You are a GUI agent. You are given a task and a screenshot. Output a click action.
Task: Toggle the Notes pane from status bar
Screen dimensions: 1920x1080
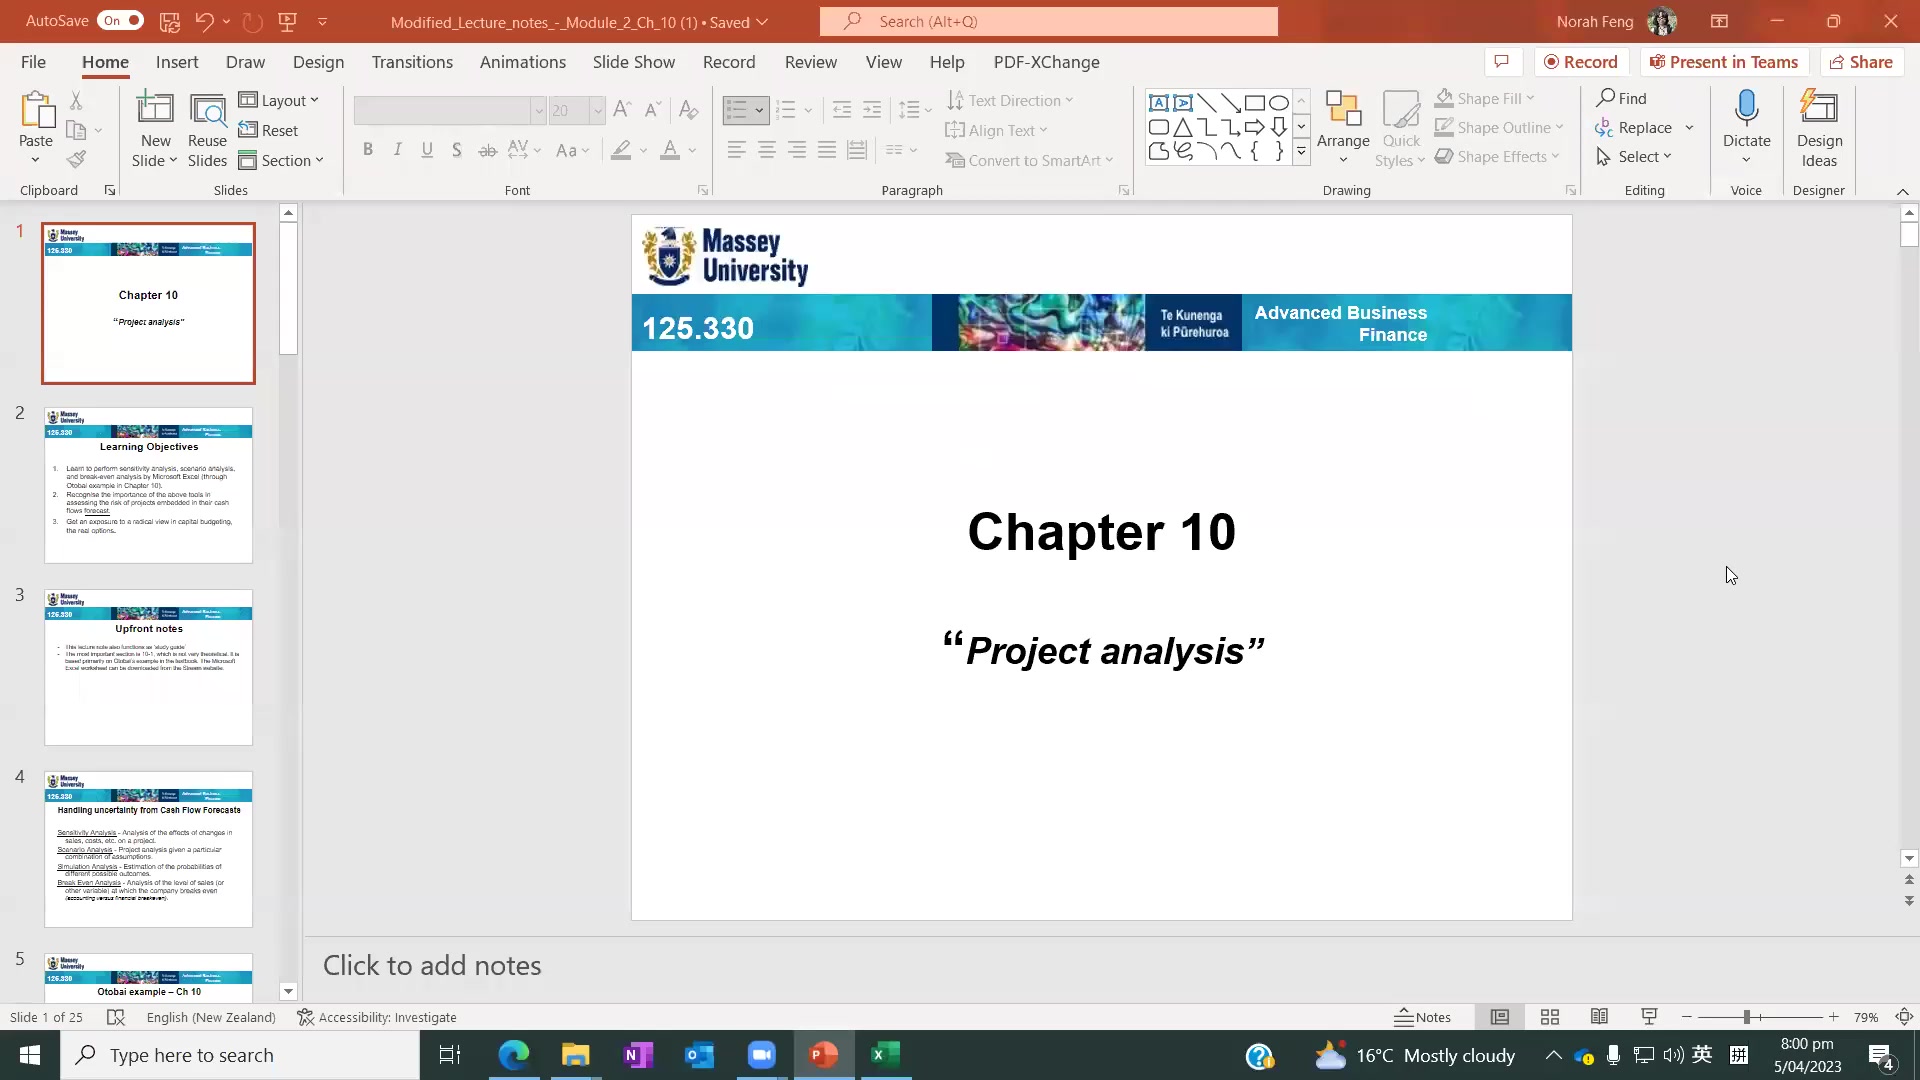[x=1424, y=1017]
